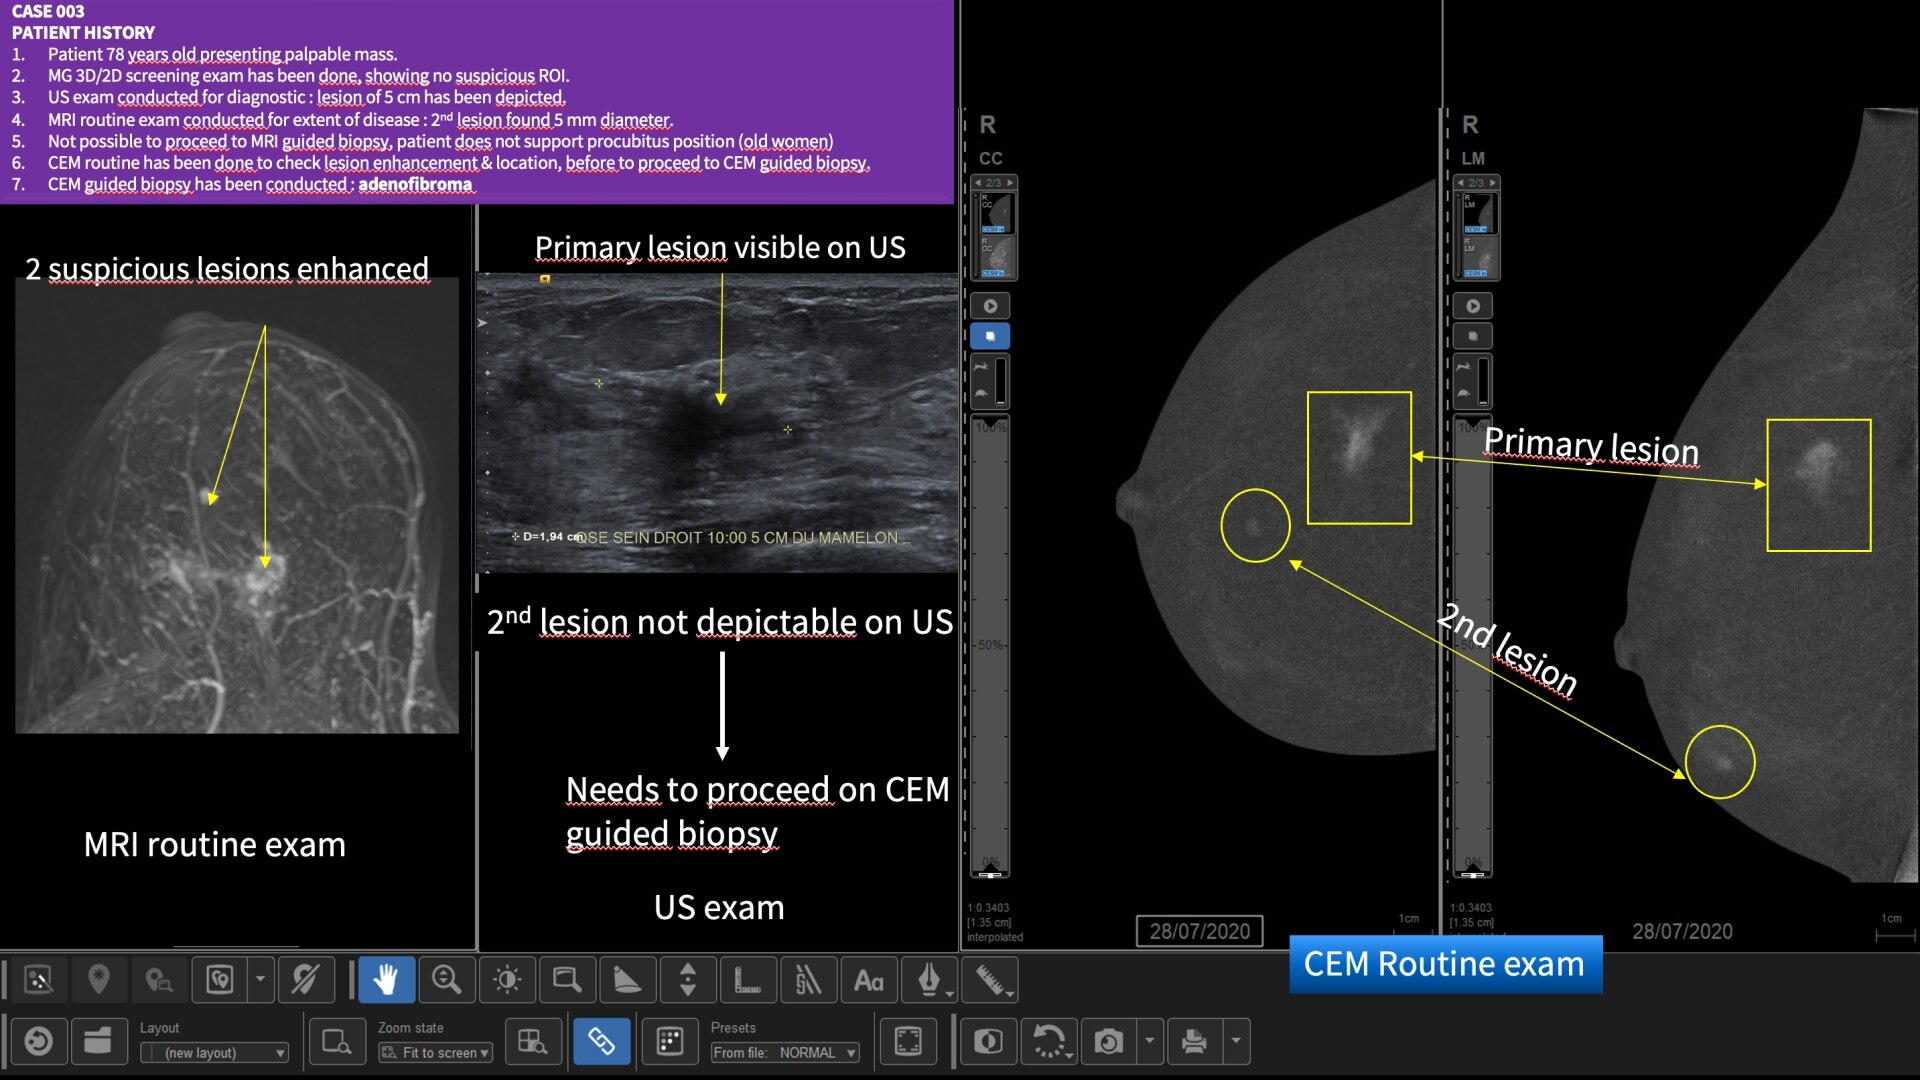
Task: Select the Pan hand tool
Action: click(x=386, y=981)
